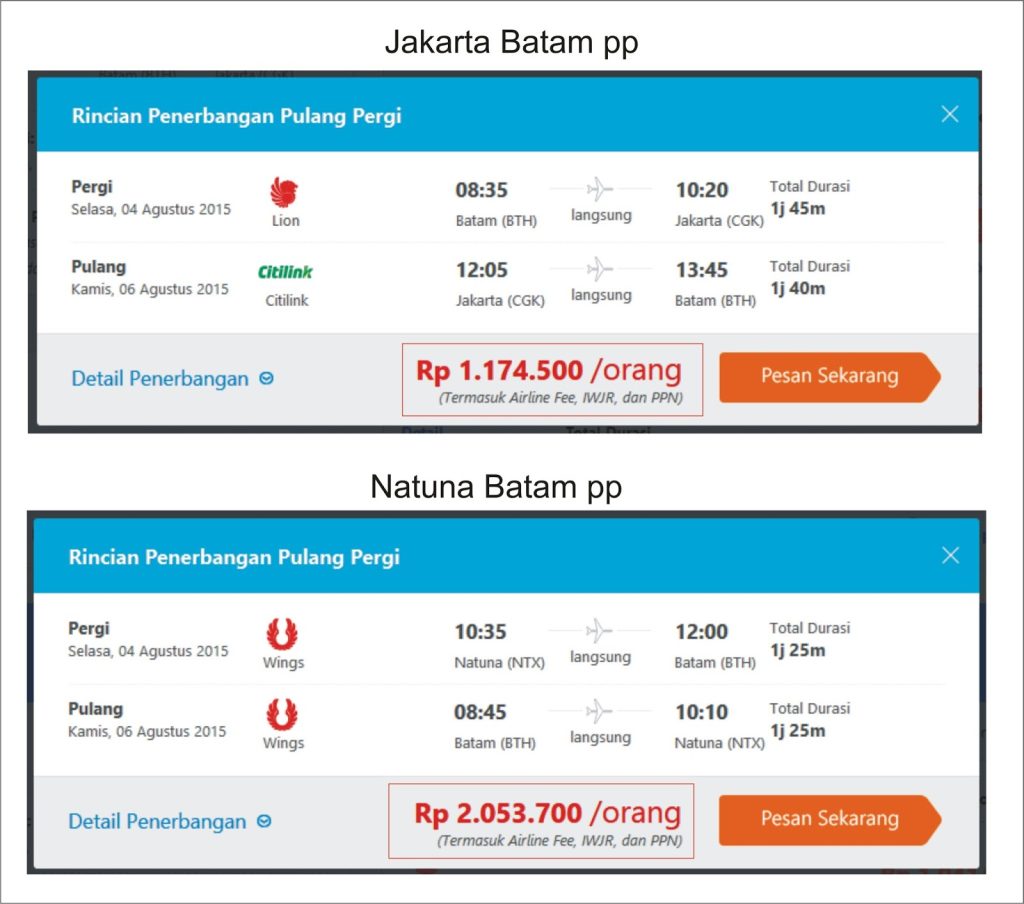Screen dimensions: 1024x904
Task: Click chevron beside Detail Penerbangan, top panel
Action: tap(266, 379)
